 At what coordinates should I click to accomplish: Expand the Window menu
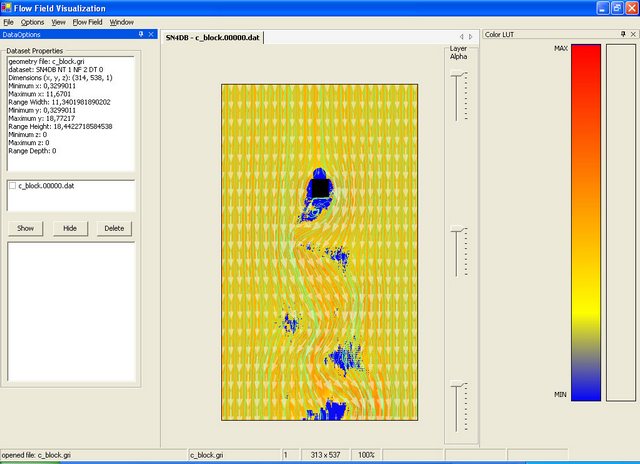click(121, 21)
